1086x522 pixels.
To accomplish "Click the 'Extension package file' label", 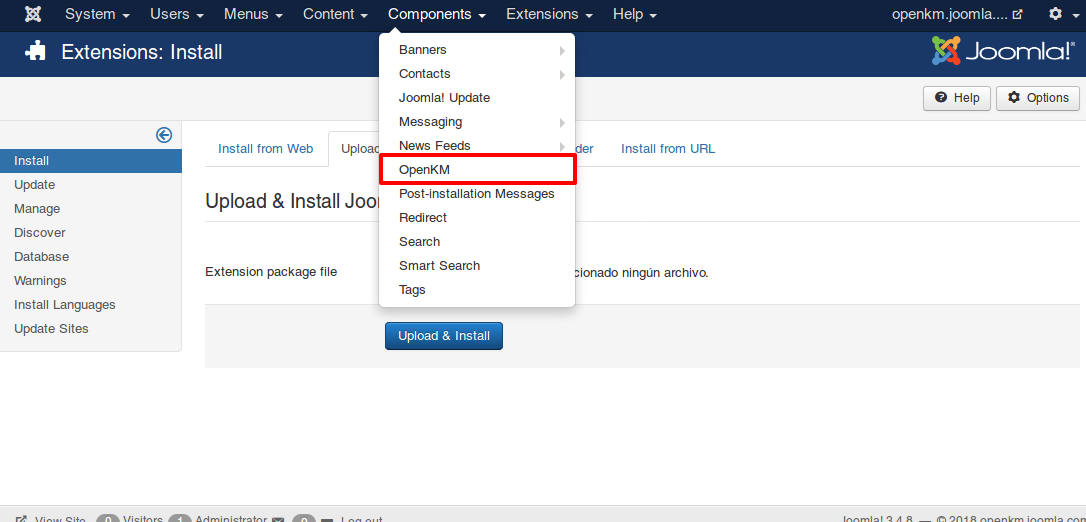I will pos(272,272).
